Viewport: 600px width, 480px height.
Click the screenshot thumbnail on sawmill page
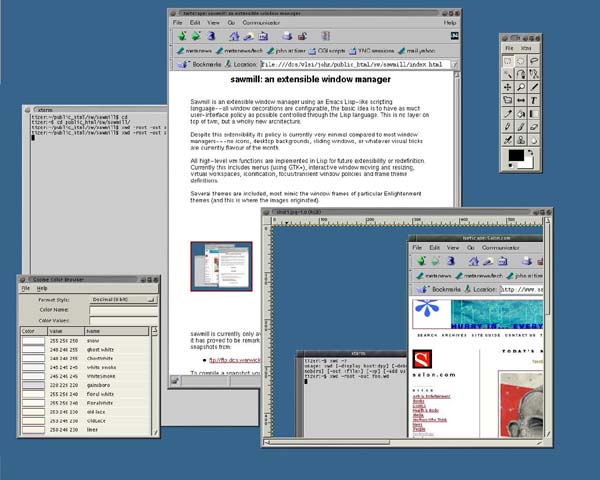221,266
